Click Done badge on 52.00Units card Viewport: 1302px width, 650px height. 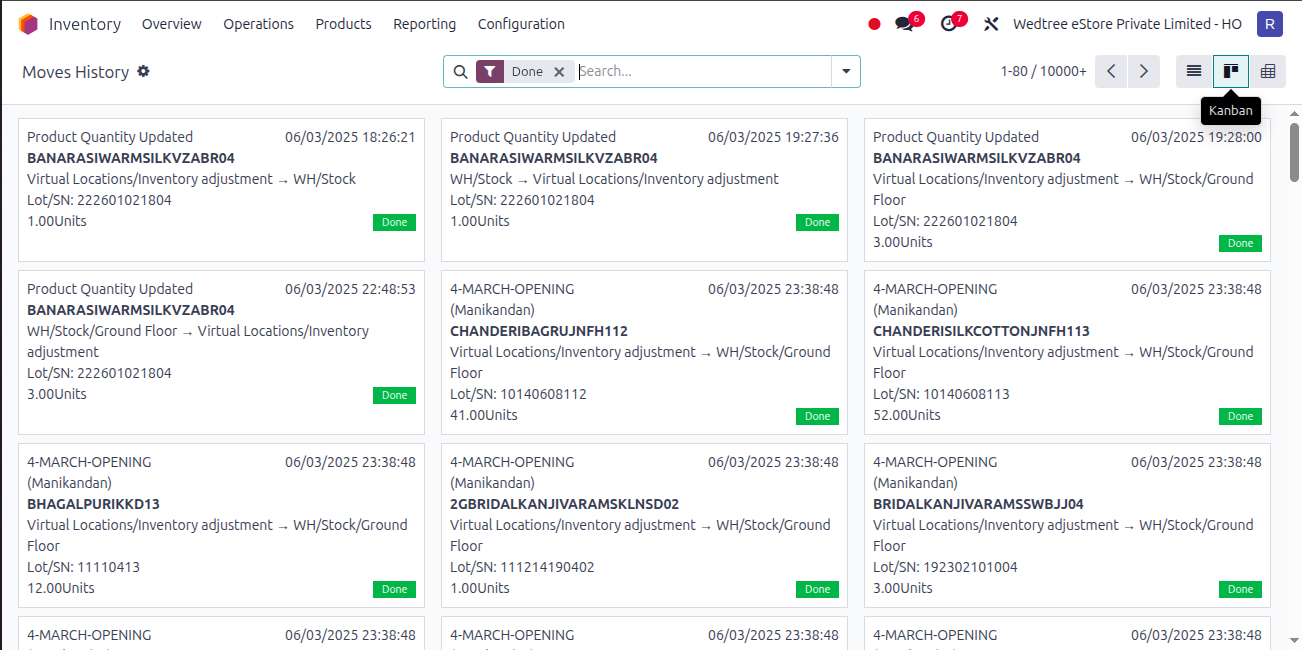(1240, 416)
